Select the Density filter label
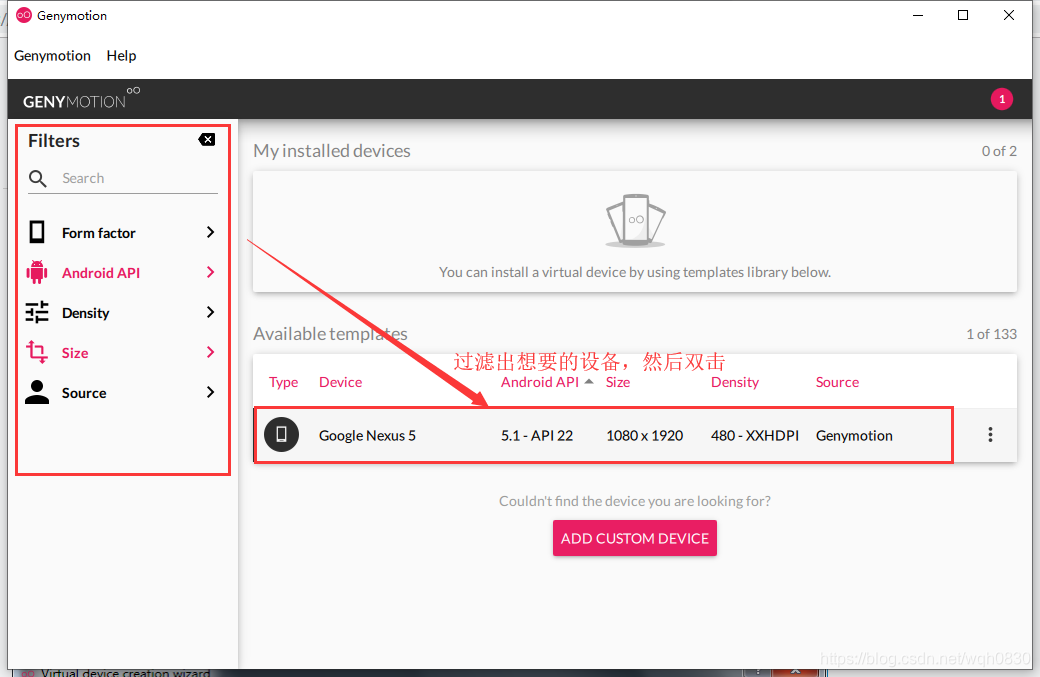 tap(86, 313)
